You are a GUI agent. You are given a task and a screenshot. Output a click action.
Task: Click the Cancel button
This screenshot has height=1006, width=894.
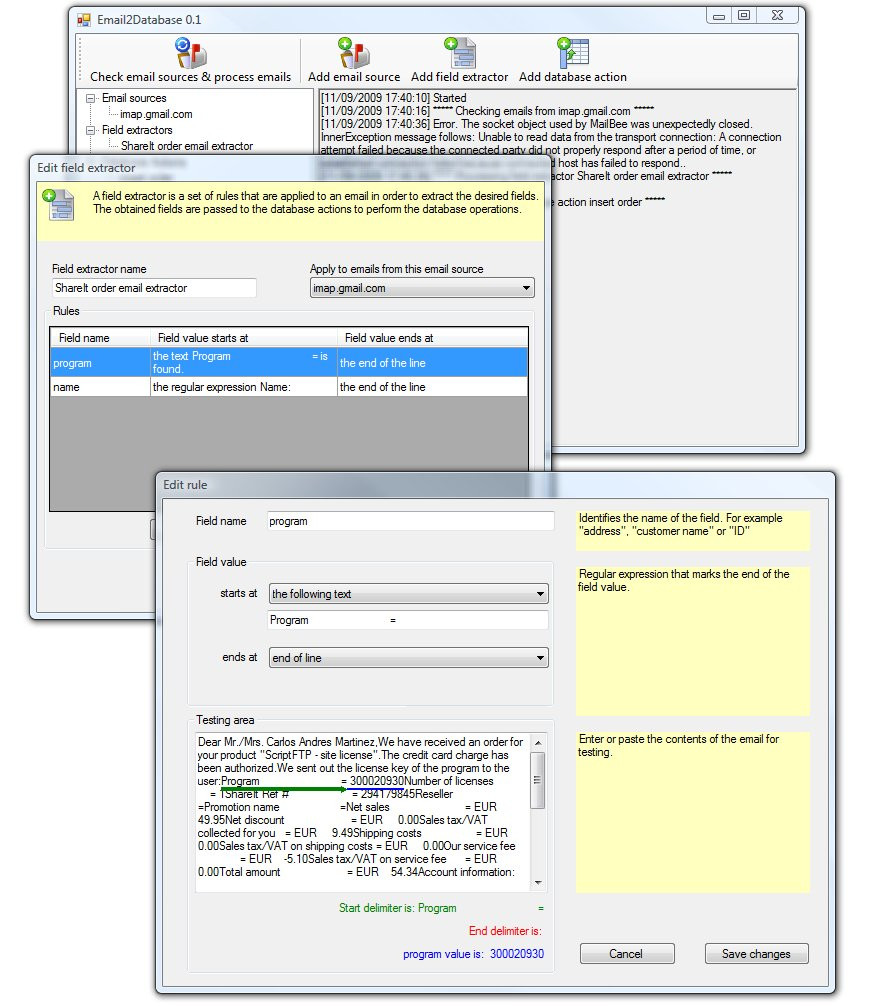pos(627,954)
